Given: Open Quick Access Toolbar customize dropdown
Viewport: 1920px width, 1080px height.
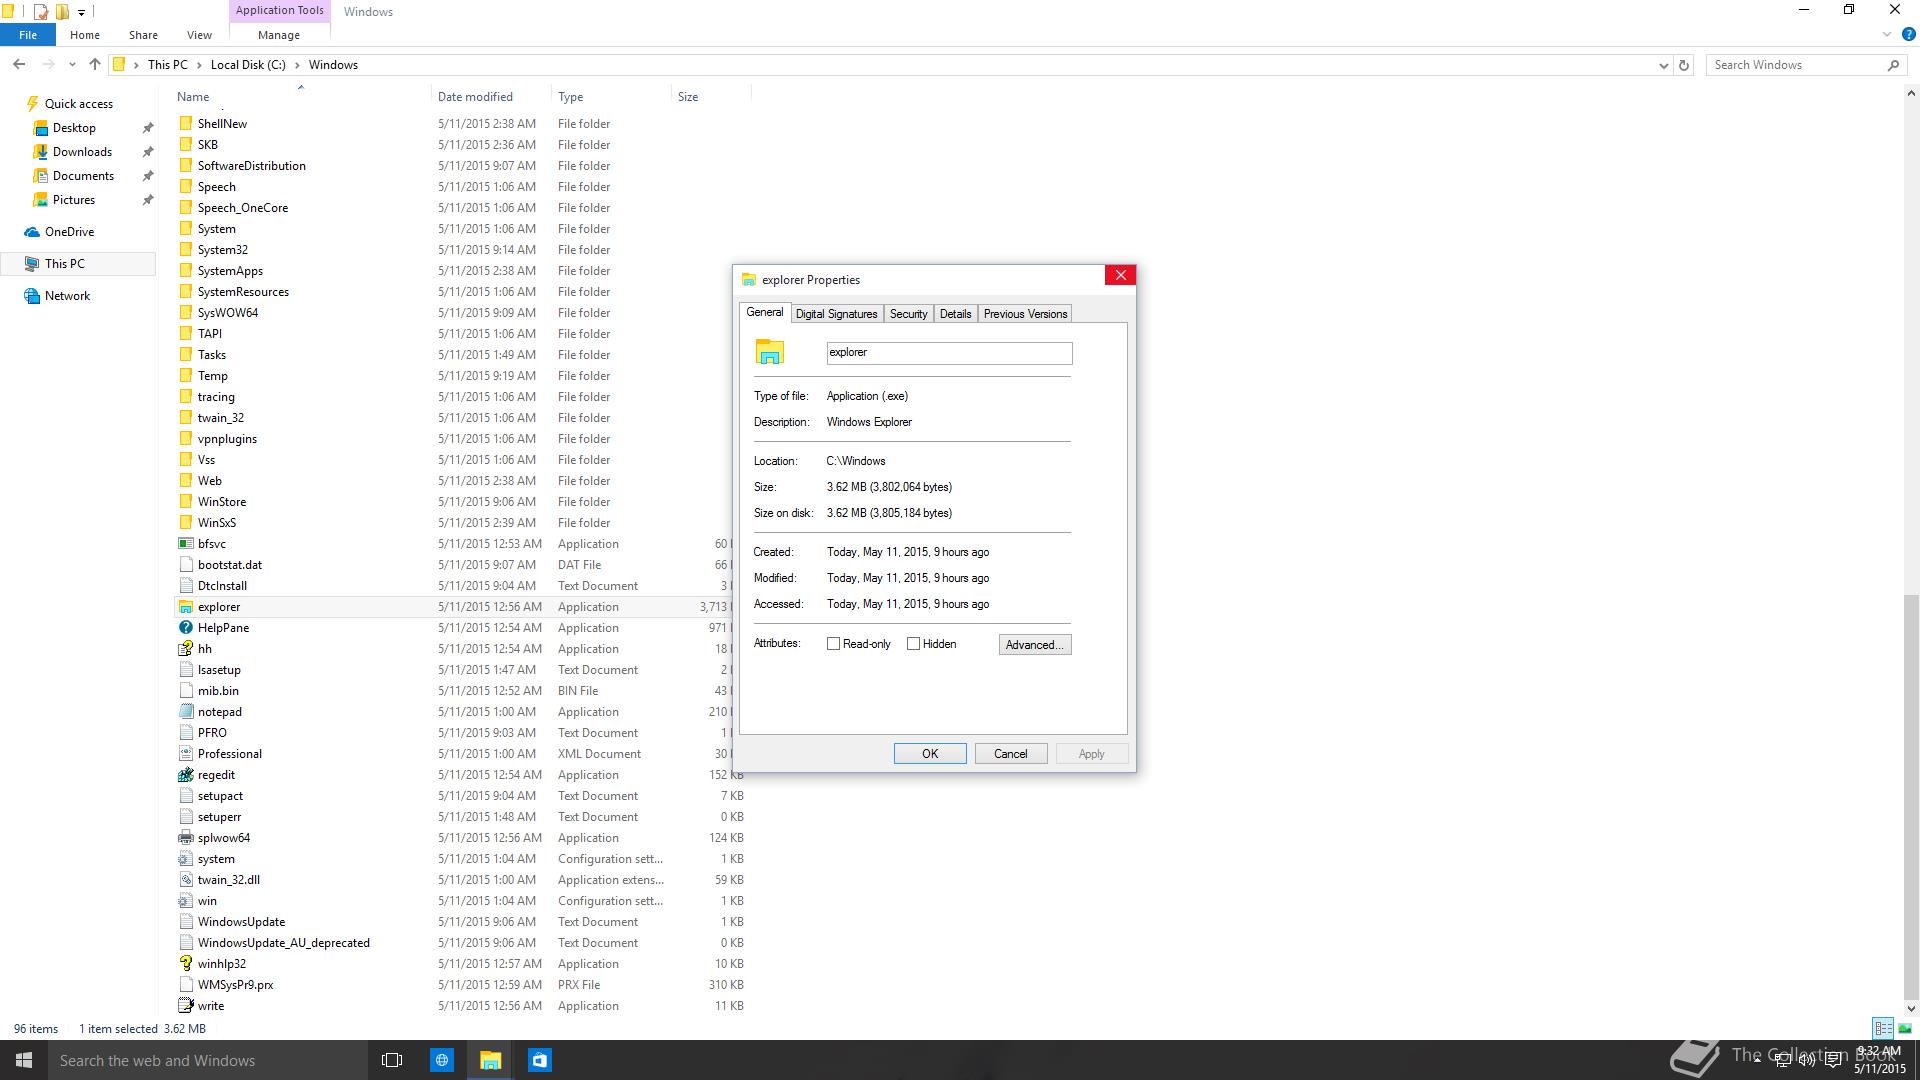Looking at the screenshot, I should coord(82,13).
